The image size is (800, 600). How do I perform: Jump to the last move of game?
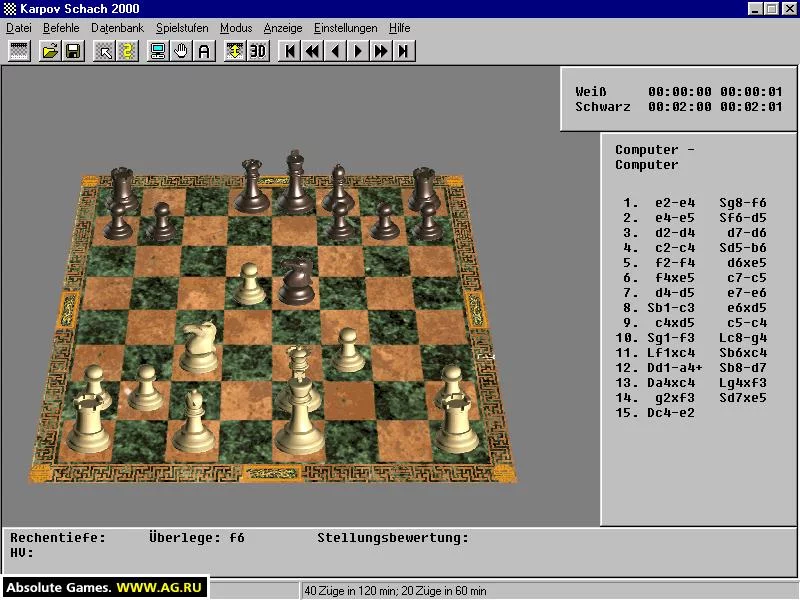pos(404,51)
